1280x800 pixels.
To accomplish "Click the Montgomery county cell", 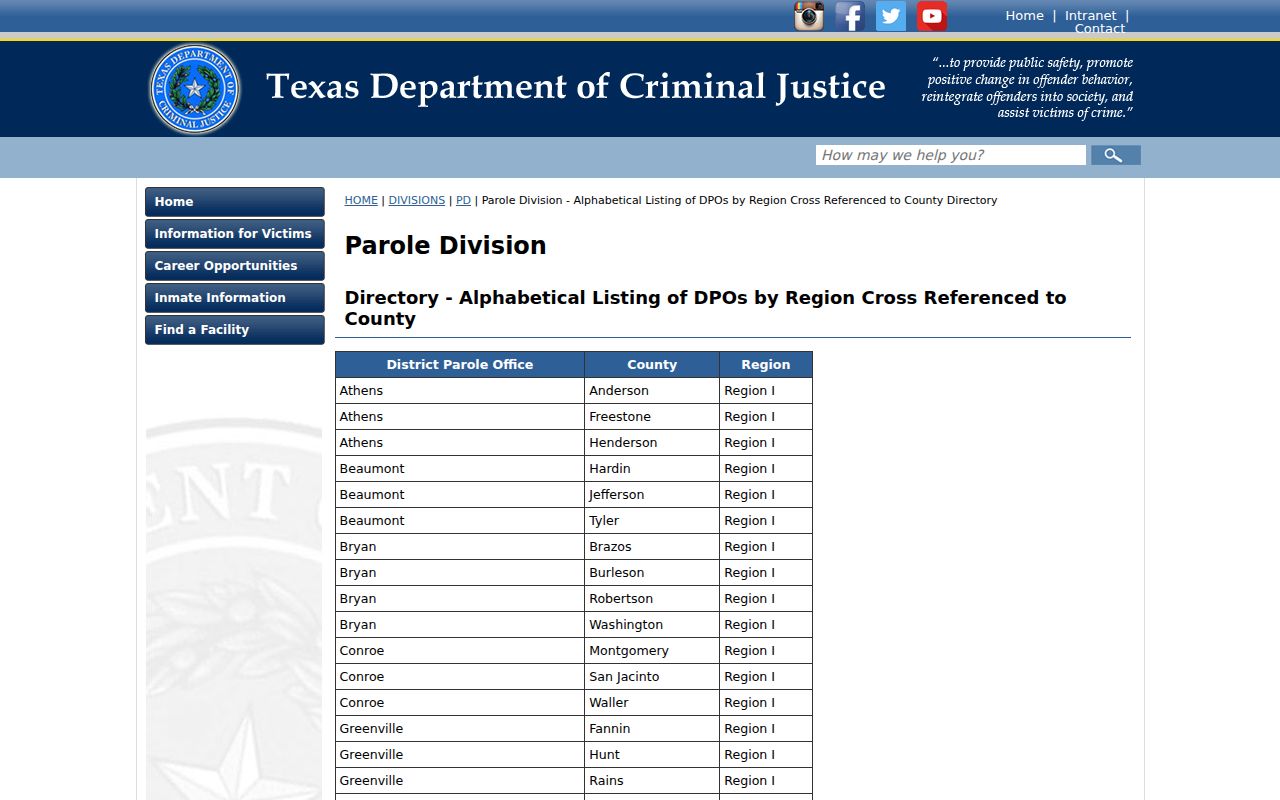I will click(x=652, y=651).
